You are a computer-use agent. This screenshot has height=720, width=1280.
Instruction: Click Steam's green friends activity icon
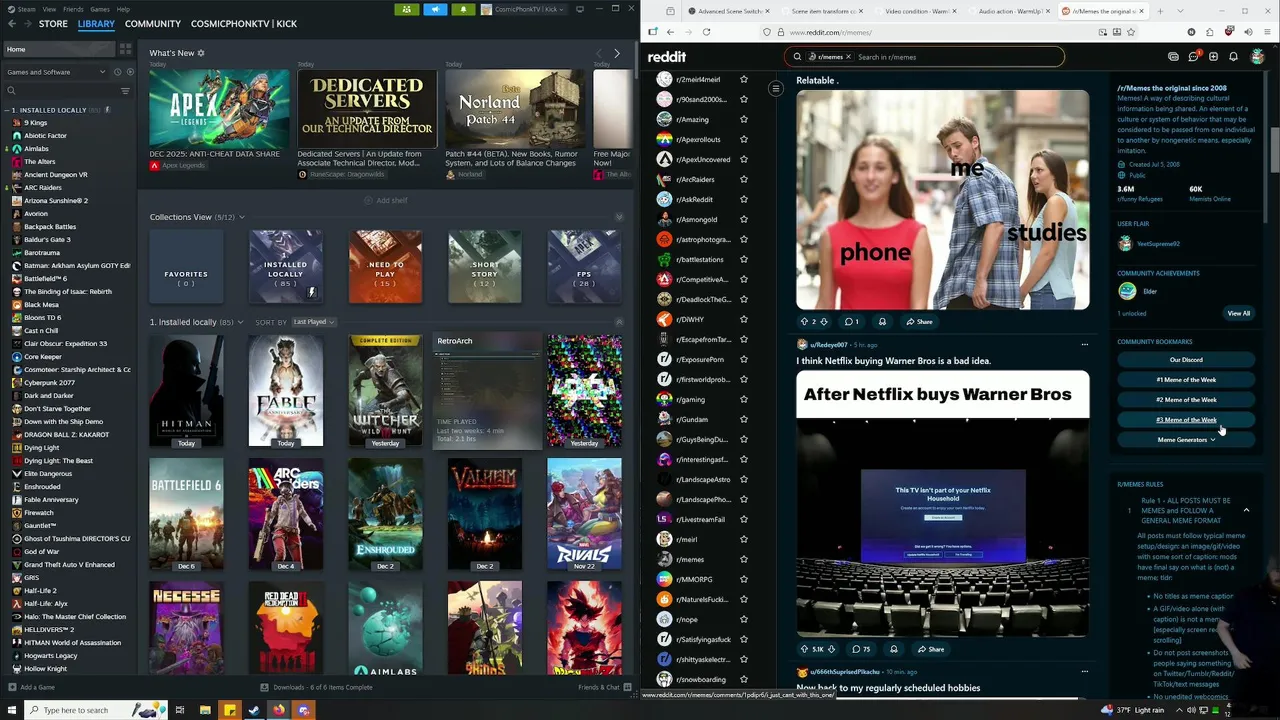tap(406, 9)
